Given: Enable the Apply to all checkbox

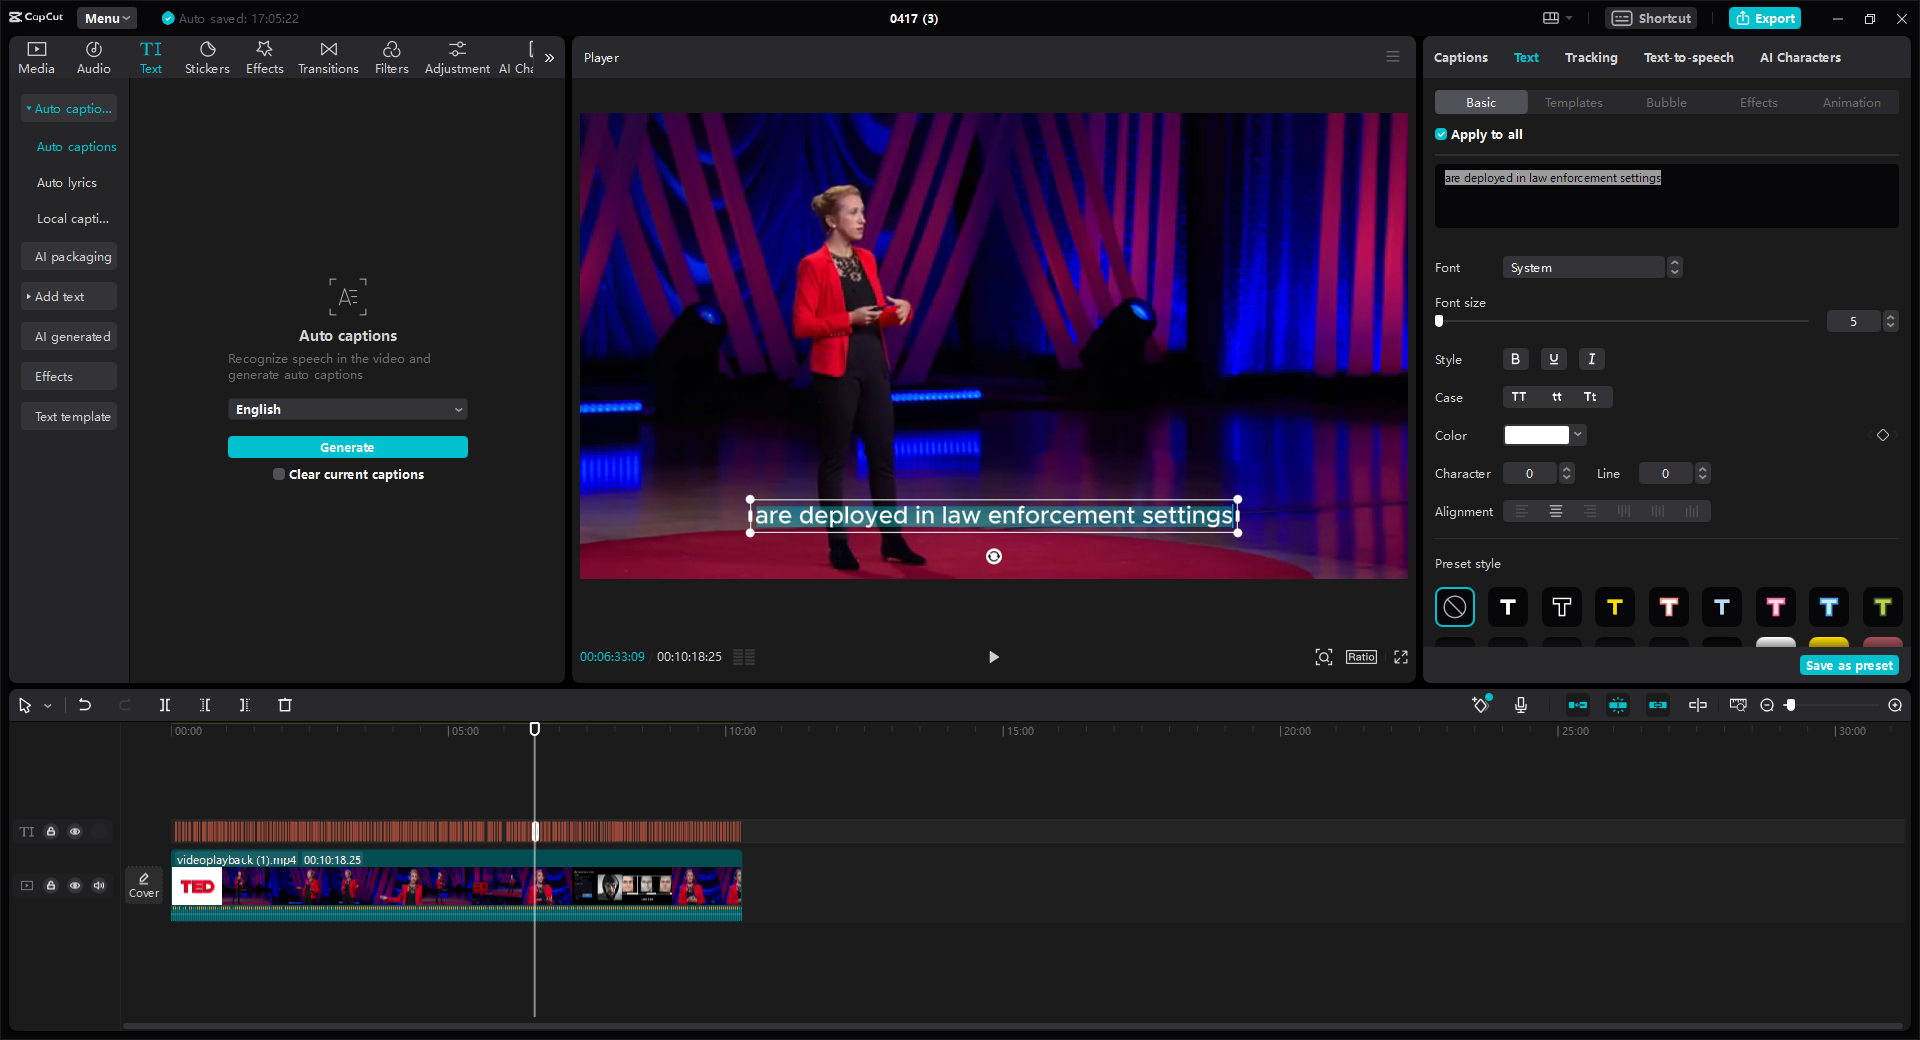Looking at the screenshot, I should pos(1442,134).
